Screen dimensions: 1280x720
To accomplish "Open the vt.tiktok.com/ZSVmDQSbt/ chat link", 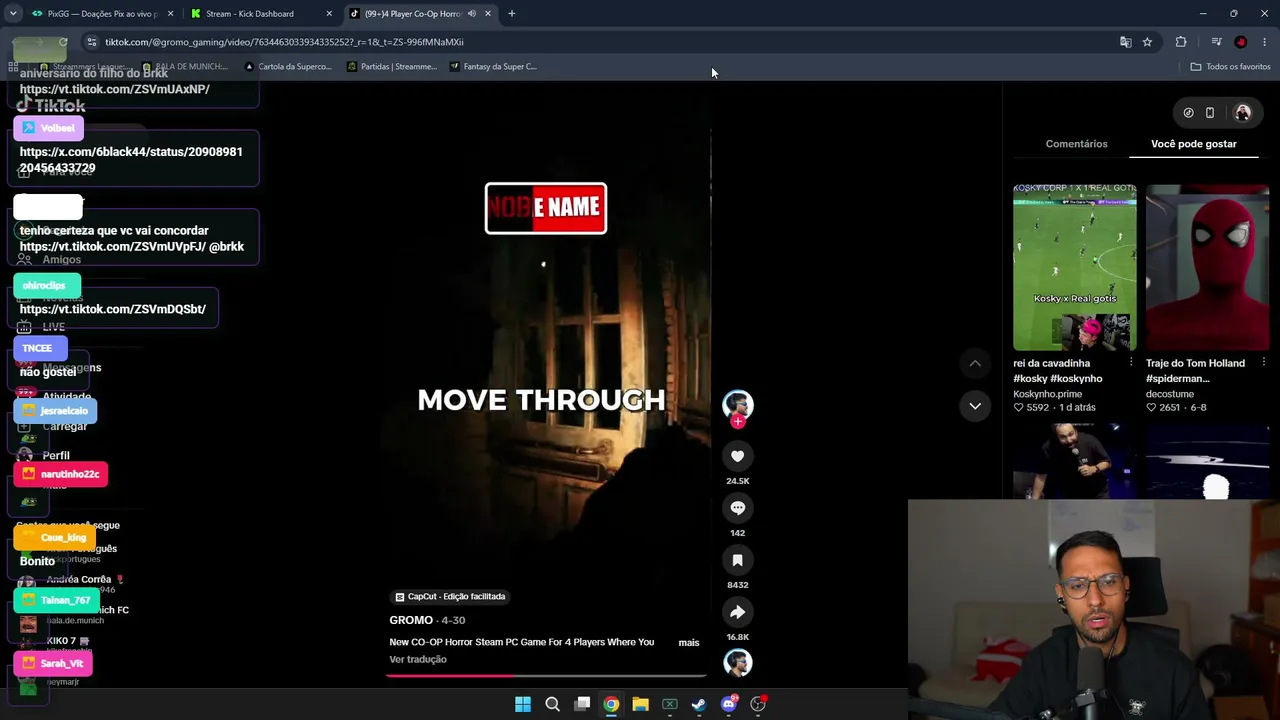I will [113, 309].
